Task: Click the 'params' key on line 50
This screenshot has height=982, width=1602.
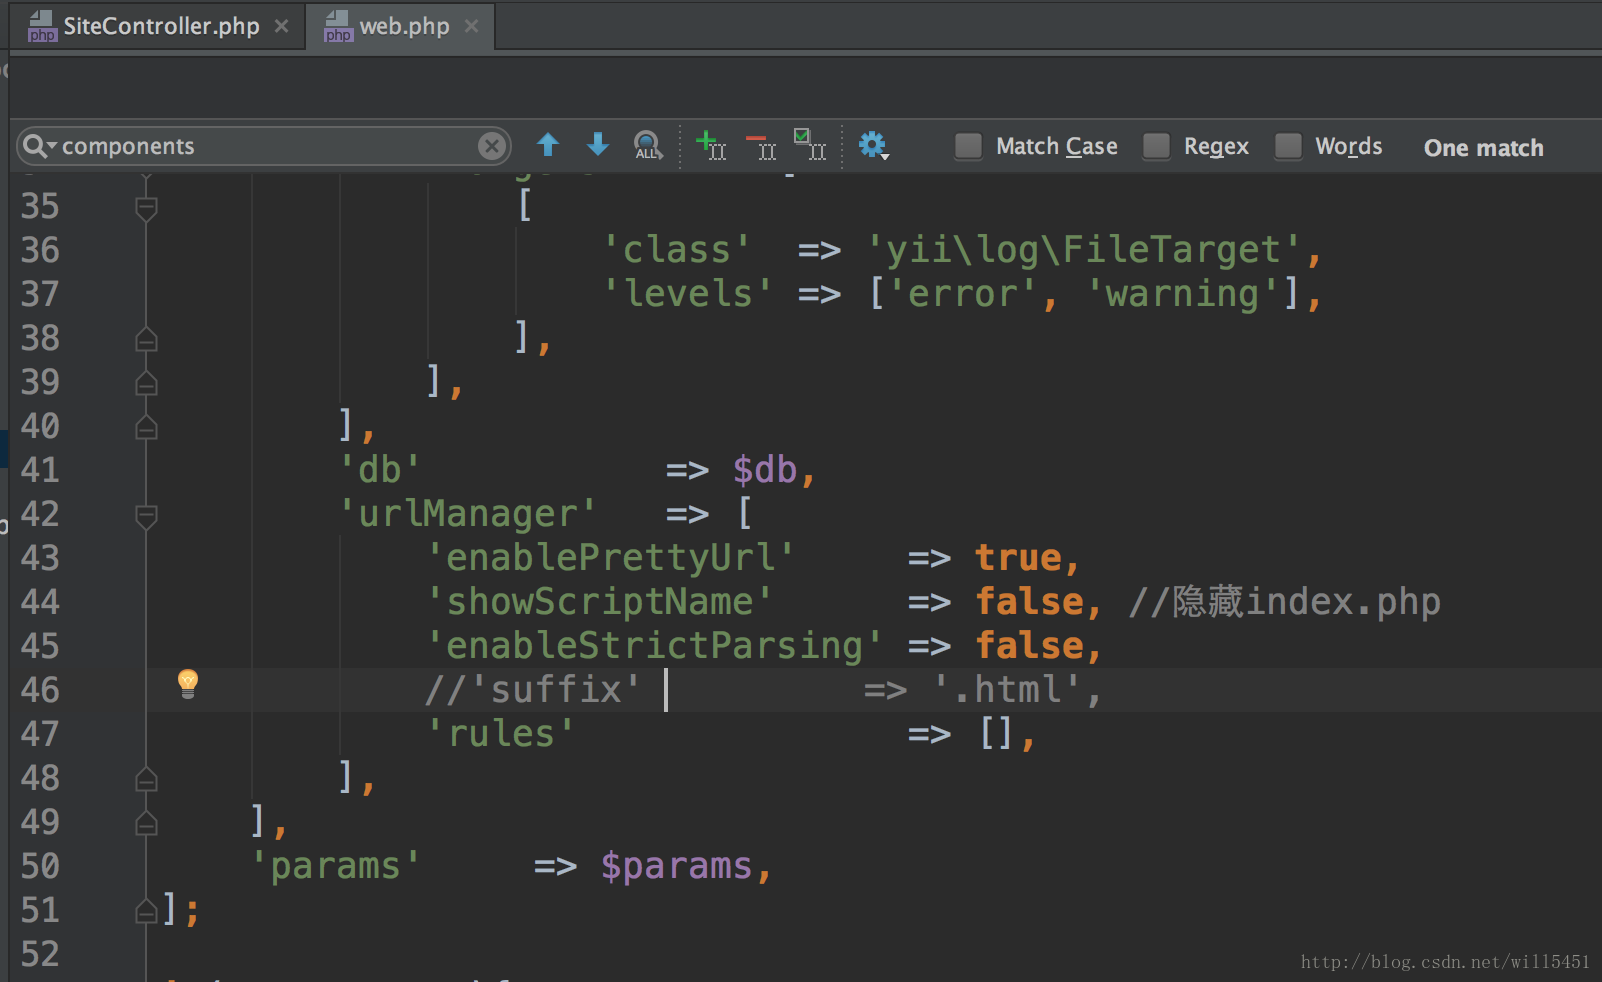Action: 335,866
